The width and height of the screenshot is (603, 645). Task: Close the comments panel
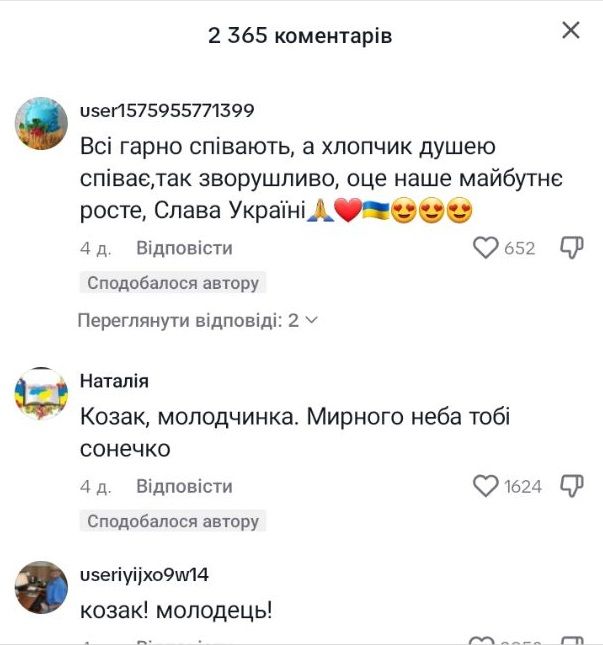[571, 30]
